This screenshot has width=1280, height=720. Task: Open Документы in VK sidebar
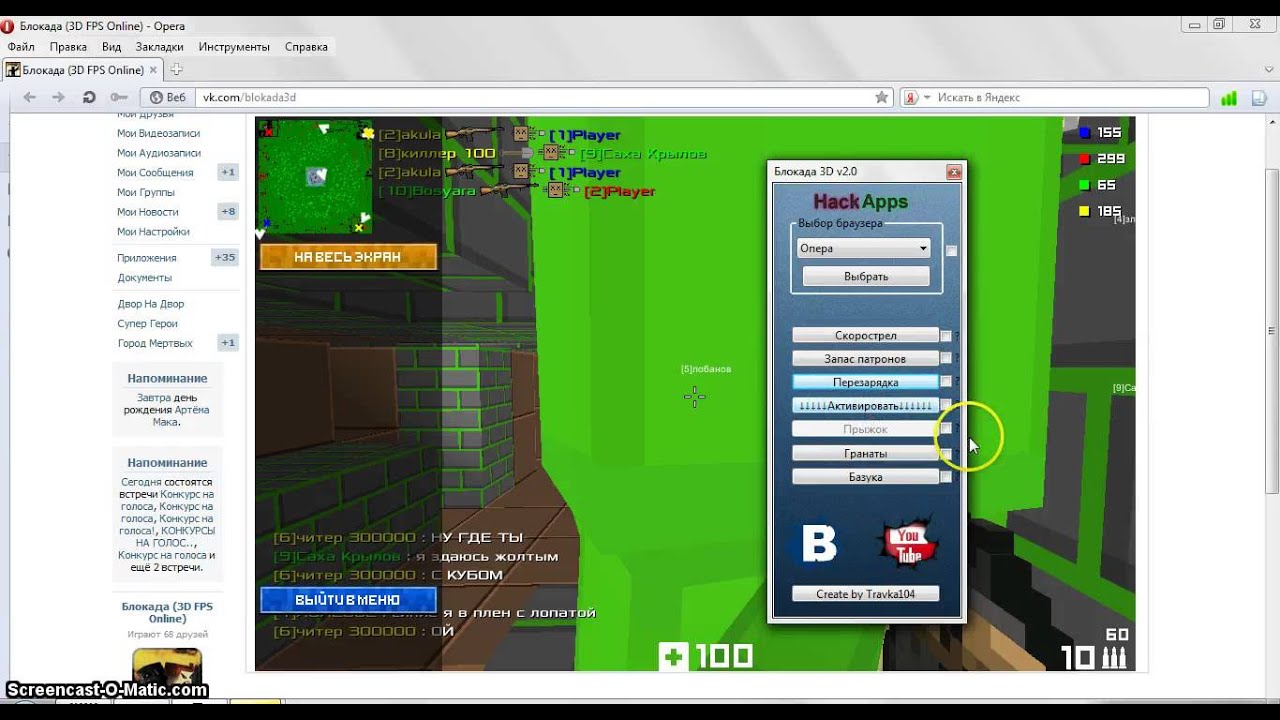pos(145,278)
